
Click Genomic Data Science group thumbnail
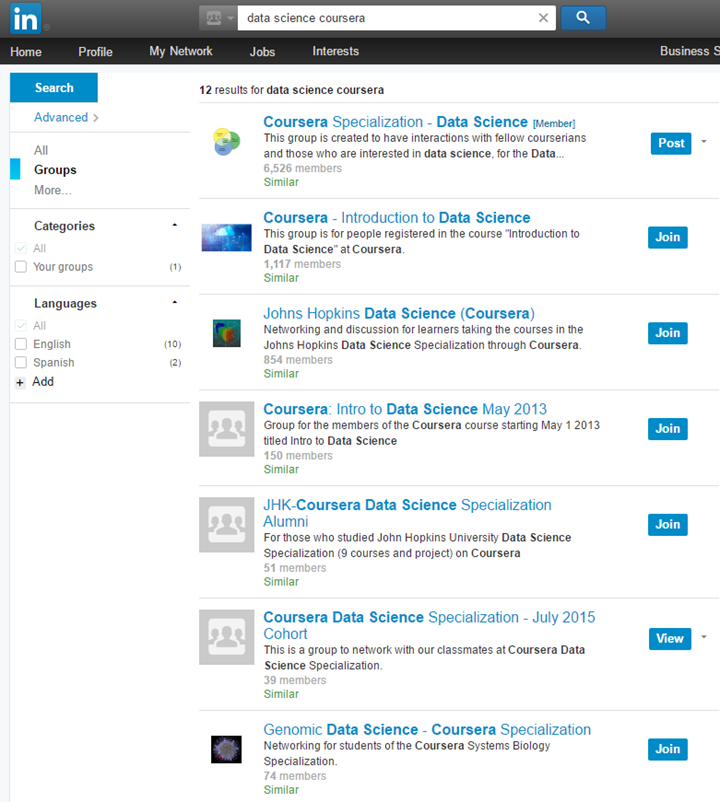[x=227, y=749]
